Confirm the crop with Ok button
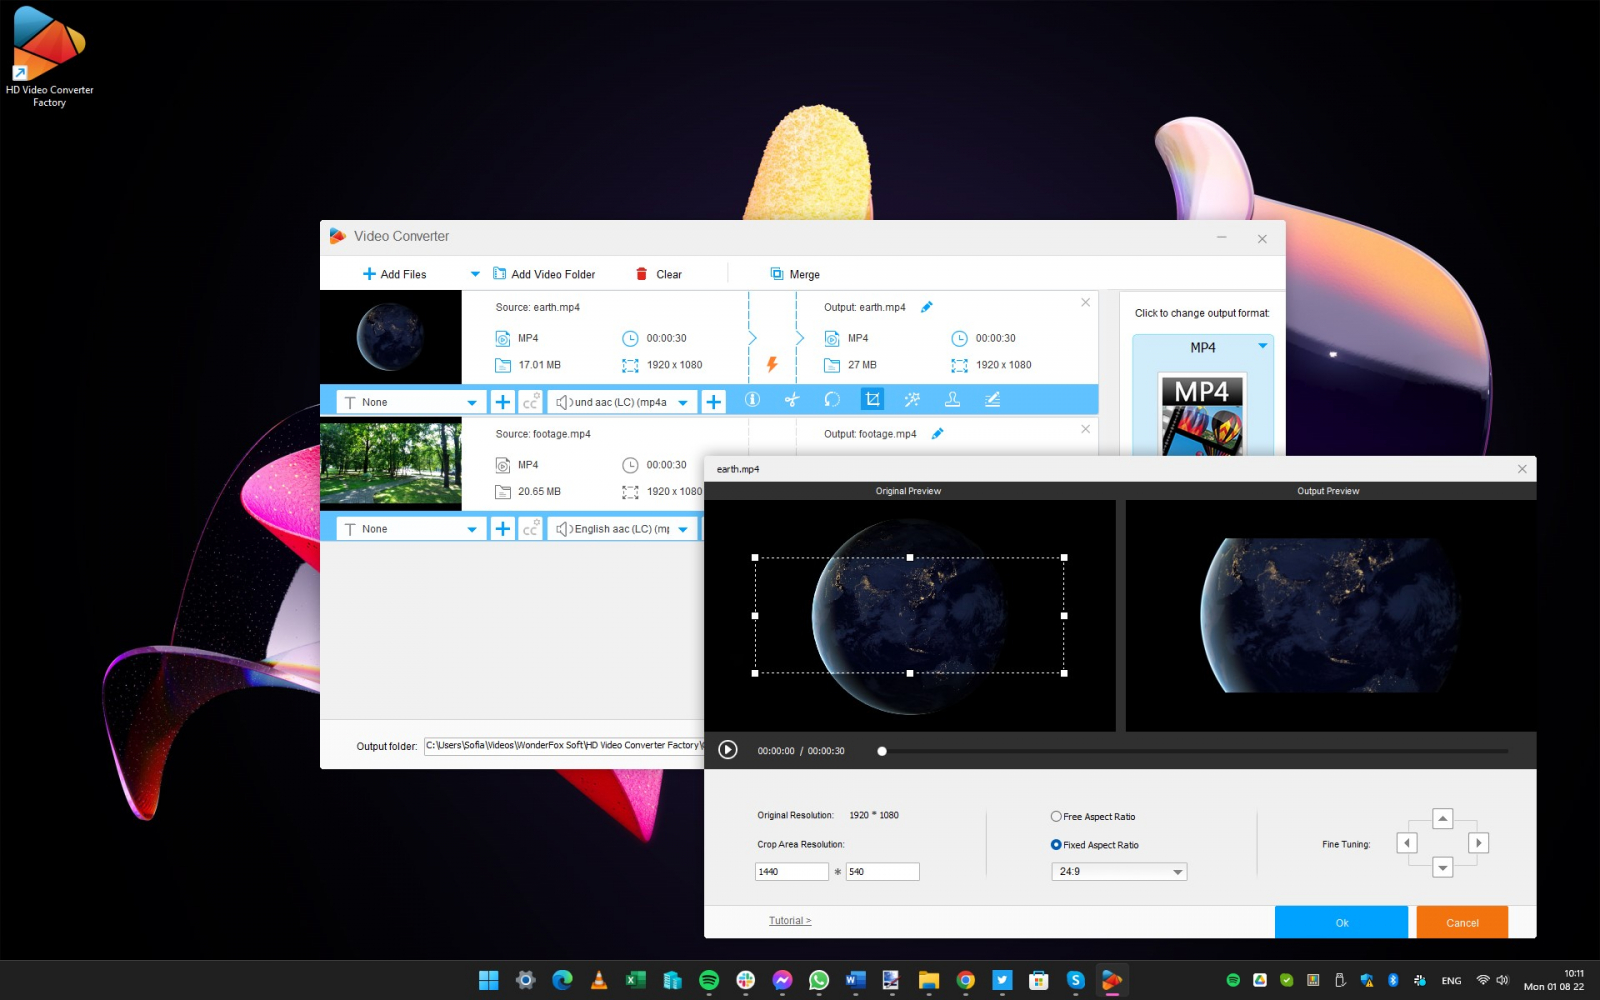This screenshot has width=1600, height=1000. point(1342,922)
